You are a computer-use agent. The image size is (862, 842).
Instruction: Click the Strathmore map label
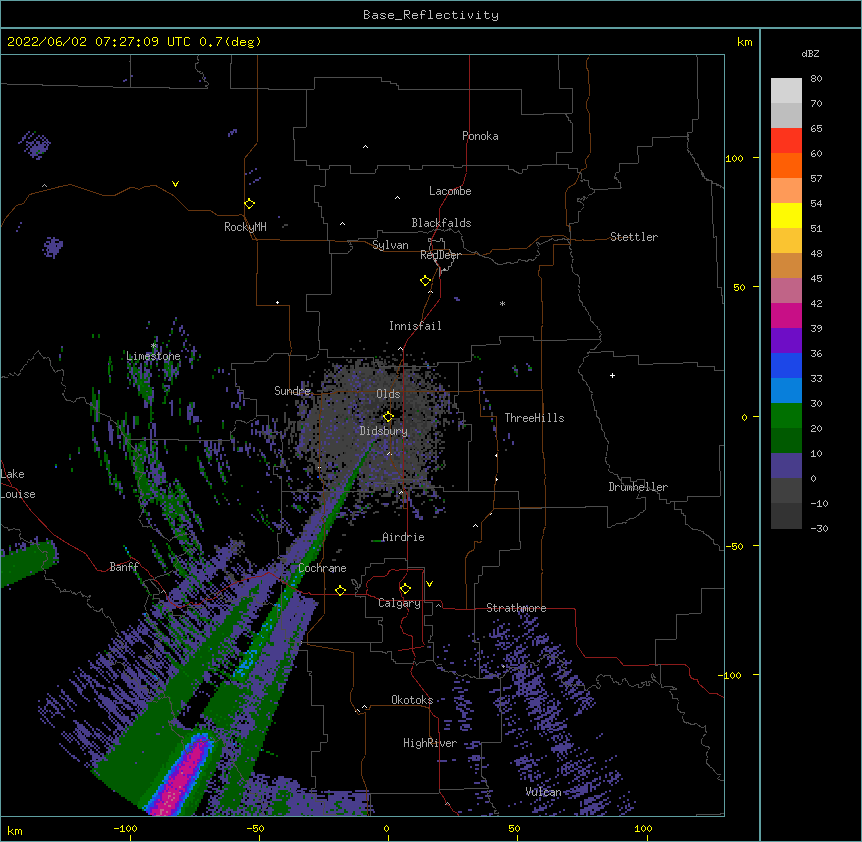(516, 608)
